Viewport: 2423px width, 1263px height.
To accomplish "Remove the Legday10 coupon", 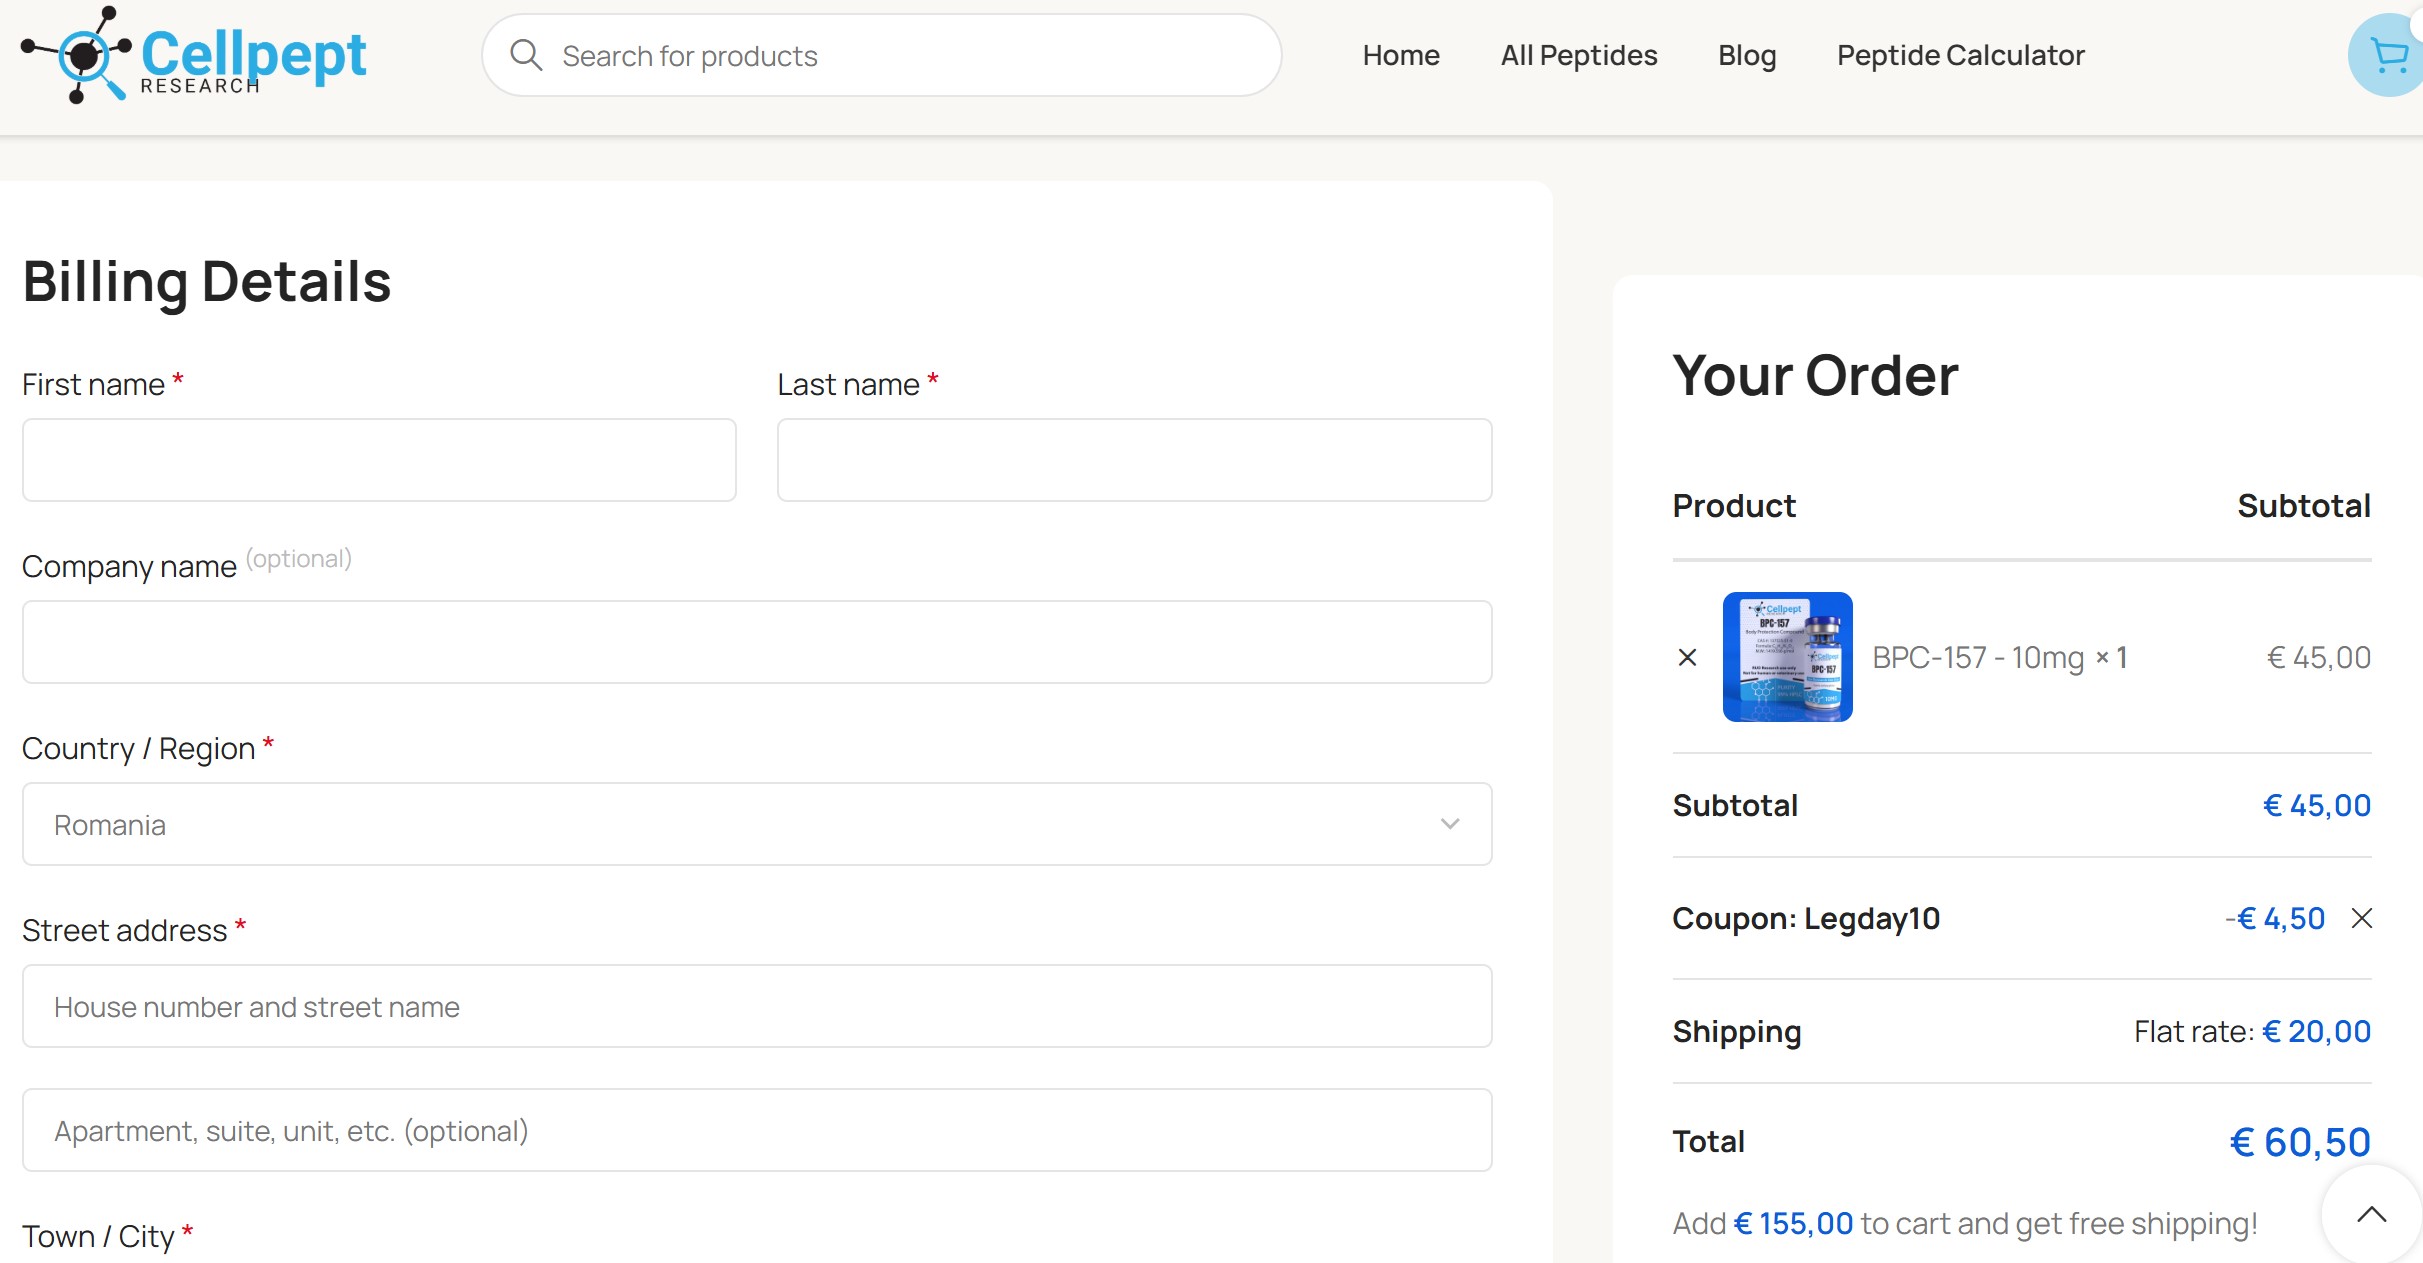I will pyautogui.click(x=2362, y=918).
